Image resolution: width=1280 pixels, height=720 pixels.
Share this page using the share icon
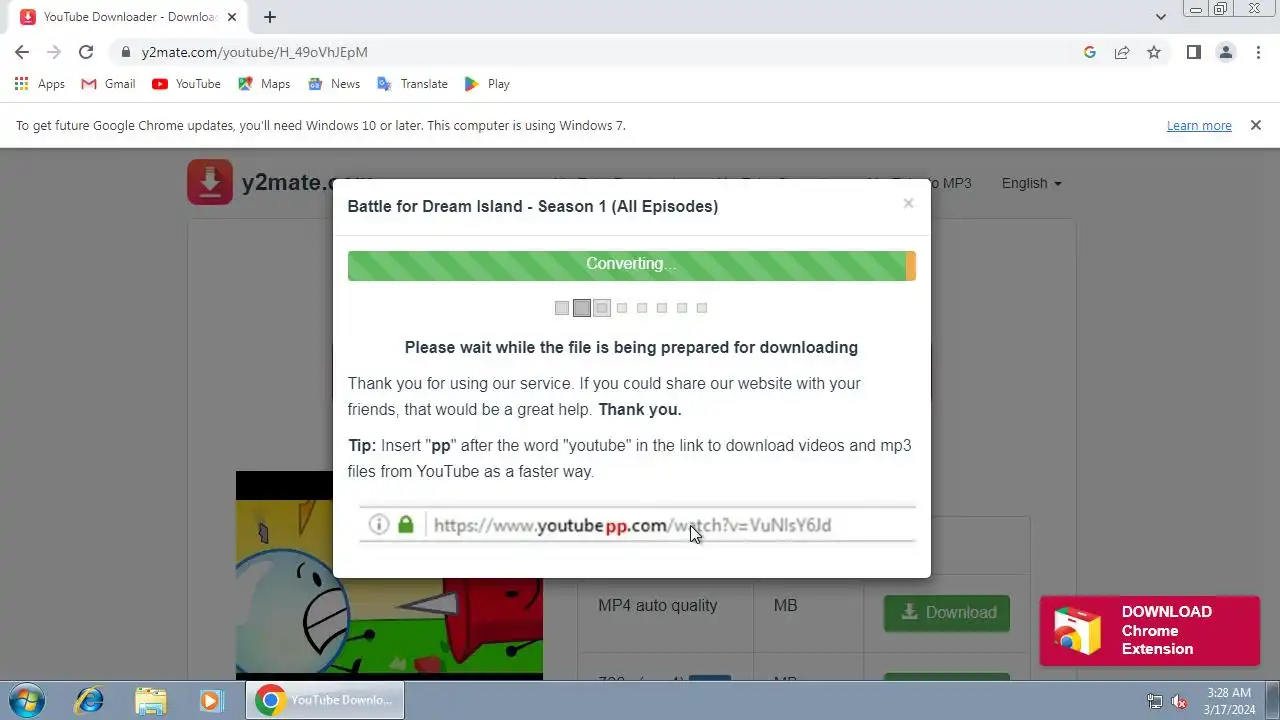click(x=1122, y=52)
